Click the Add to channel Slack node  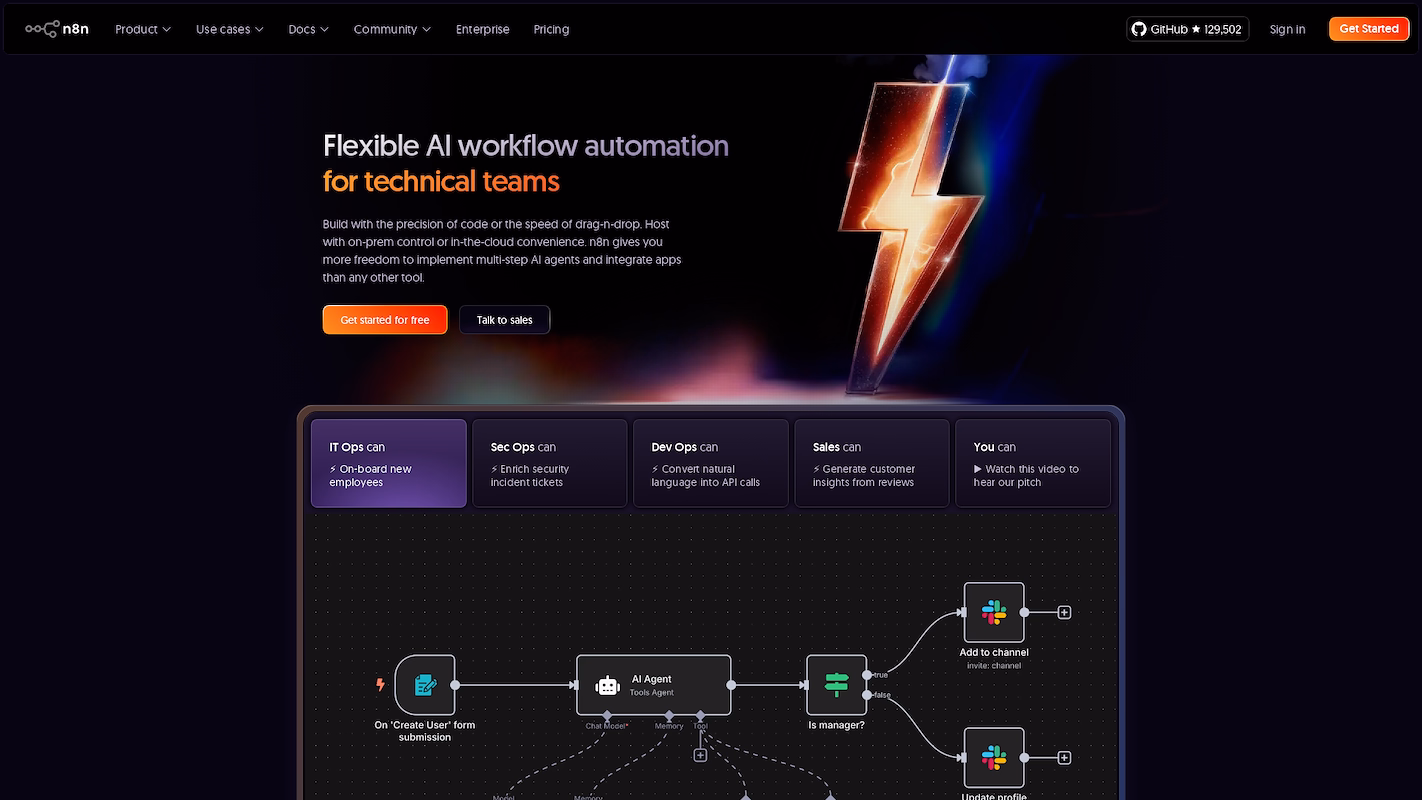pos(994,612)
